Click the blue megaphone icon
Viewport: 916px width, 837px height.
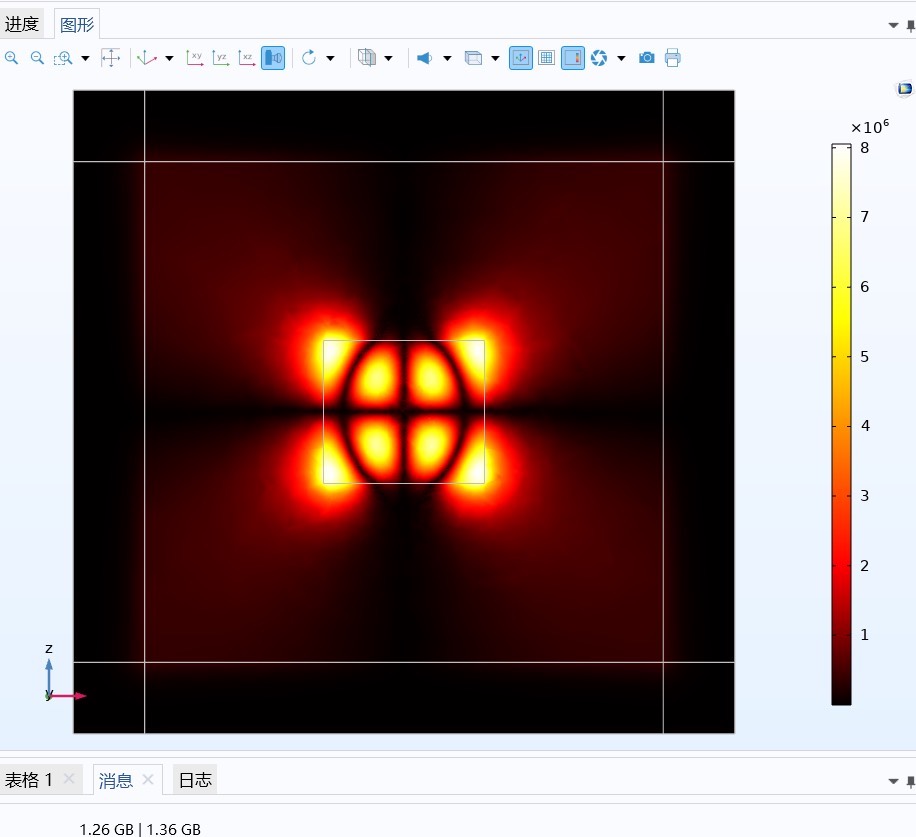click(x=425, y=58)
